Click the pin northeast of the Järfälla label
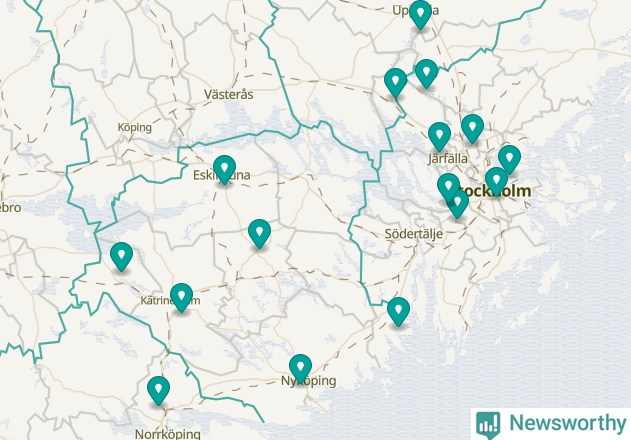 pos(472,129)
